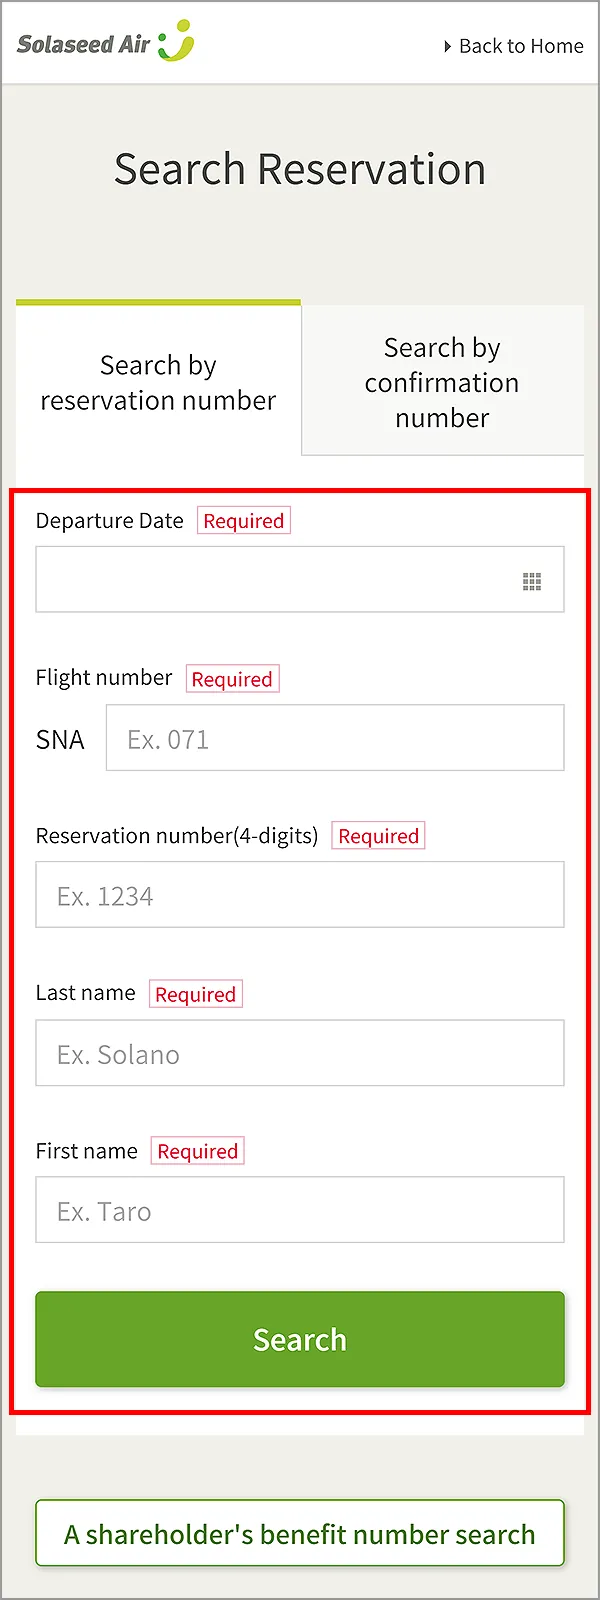Focus the Last name text field
The image size is (600, 1600).
300,1053
